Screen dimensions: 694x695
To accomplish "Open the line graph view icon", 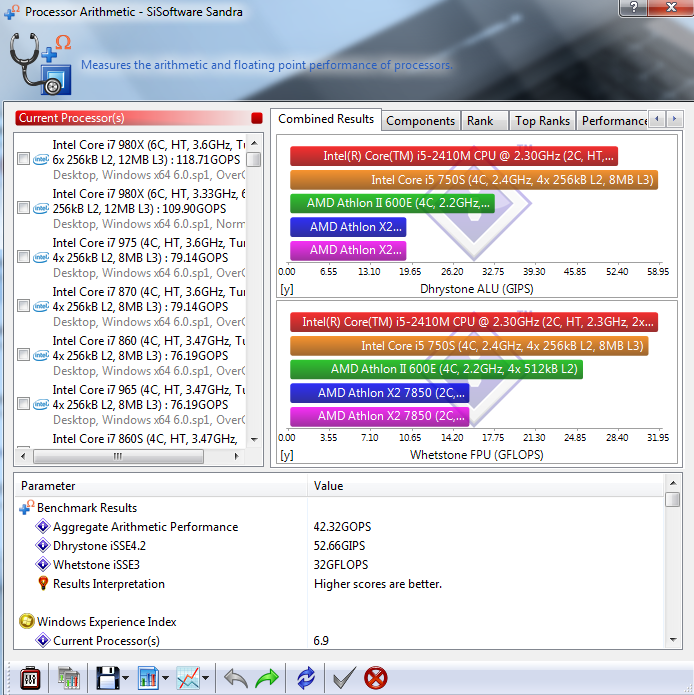I will [x=188, y=678].
